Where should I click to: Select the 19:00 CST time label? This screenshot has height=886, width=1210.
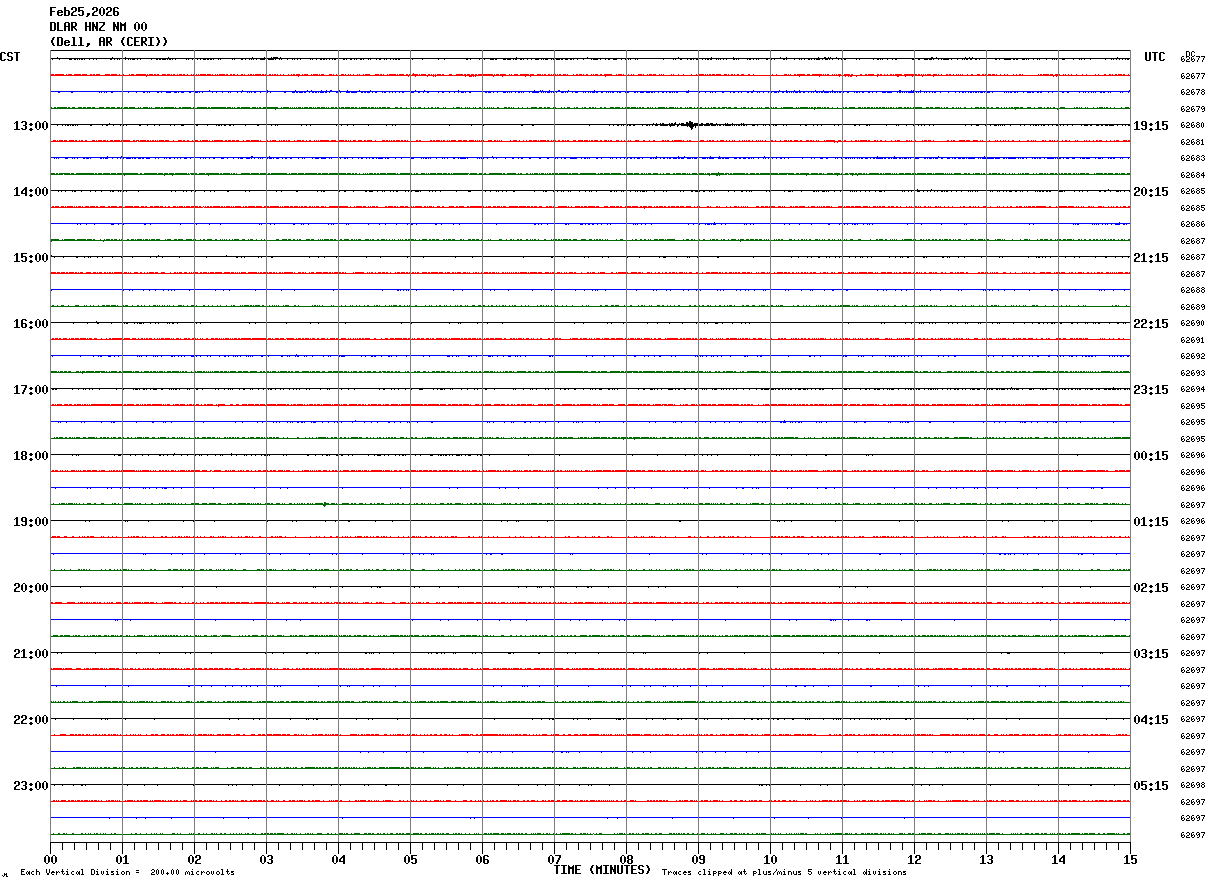30,522
